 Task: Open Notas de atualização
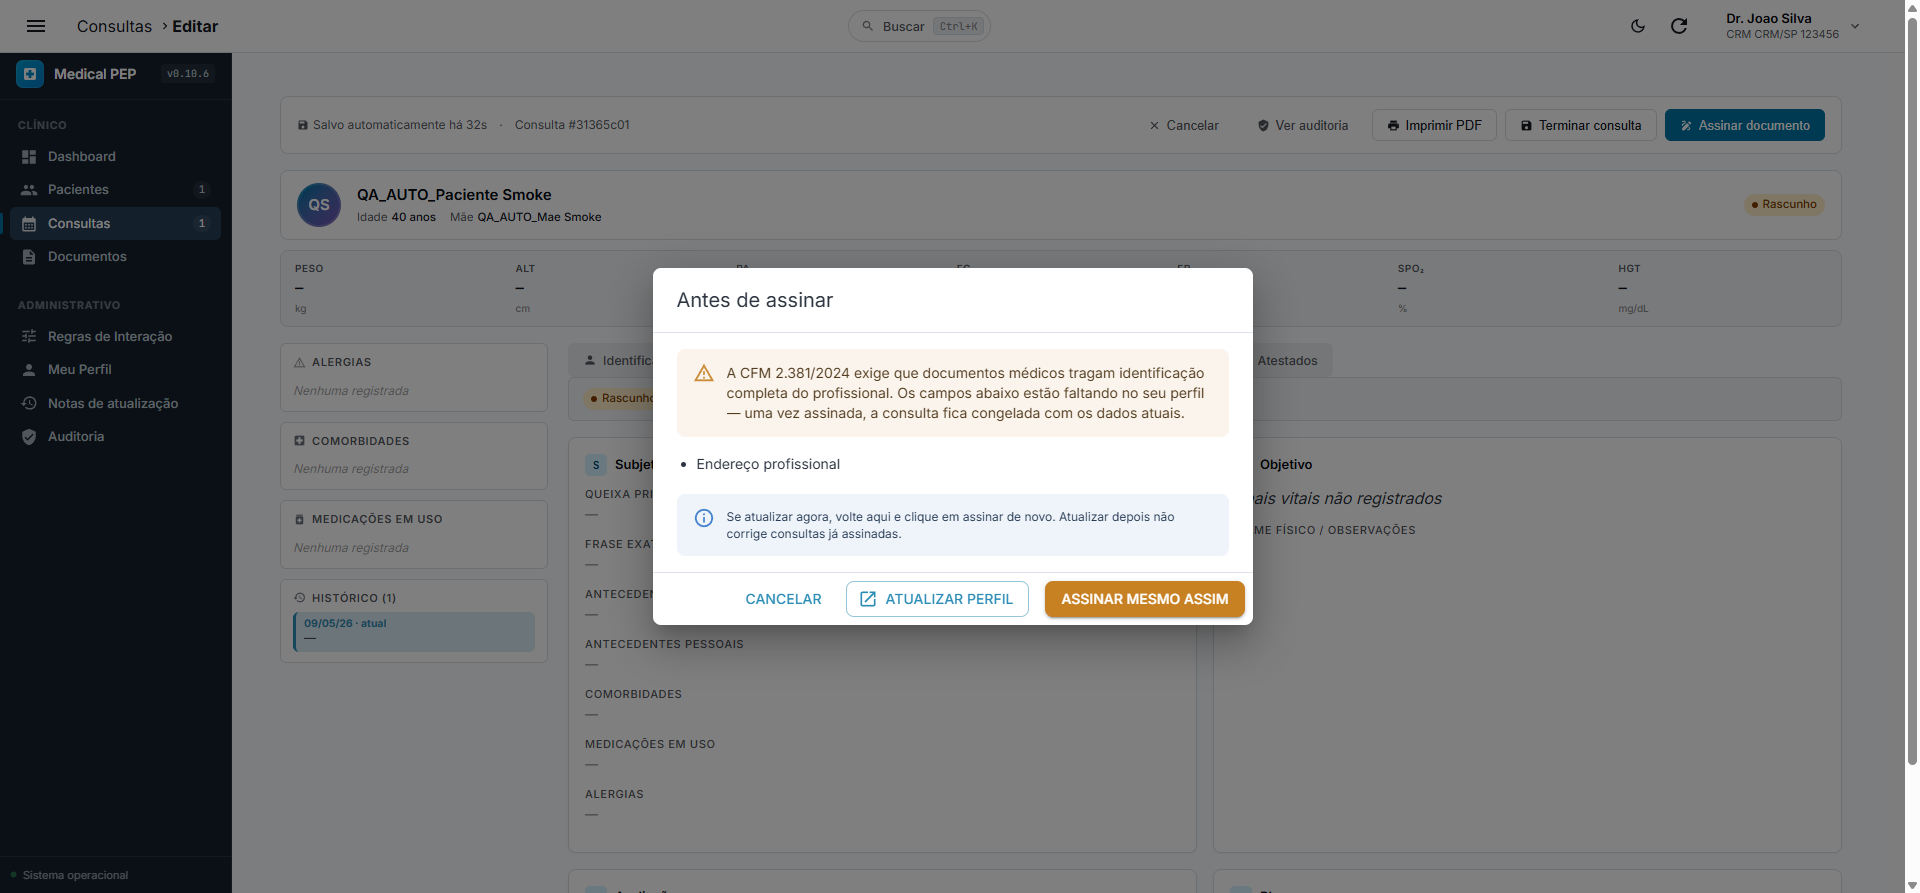click(x=116, y=404)
